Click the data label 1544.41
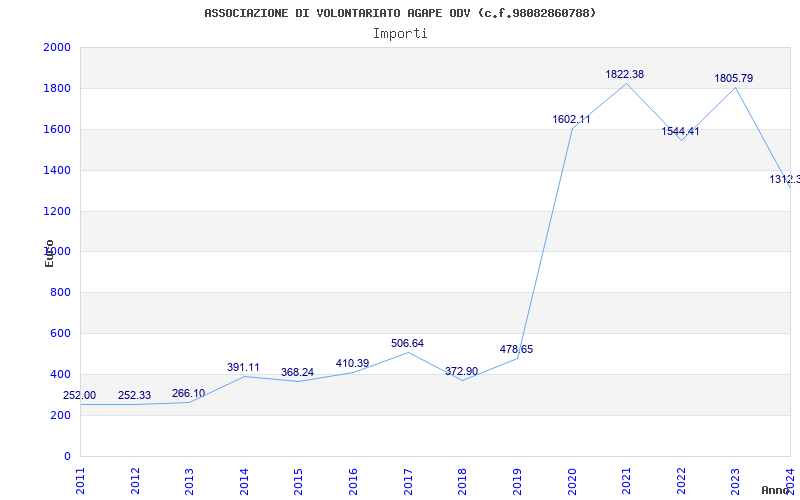800x500 pixels. tap(680, 131)
